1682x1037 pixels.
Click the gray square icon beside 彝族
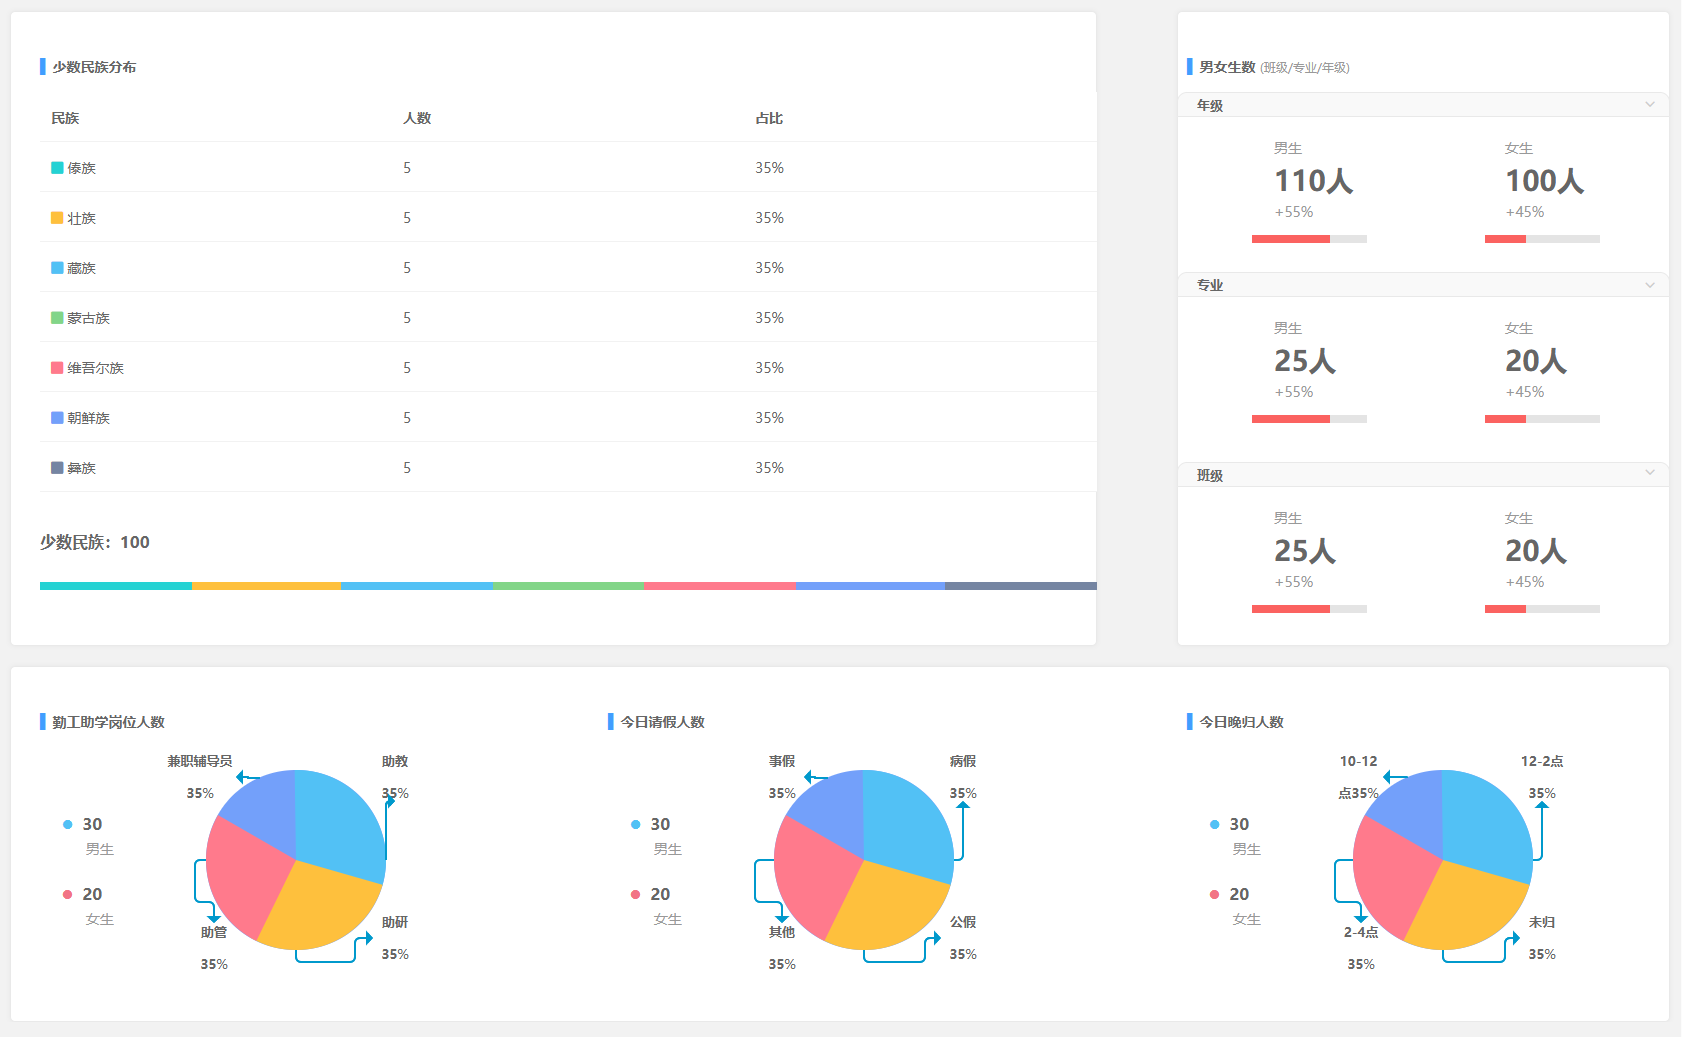(x=57, y=468)
